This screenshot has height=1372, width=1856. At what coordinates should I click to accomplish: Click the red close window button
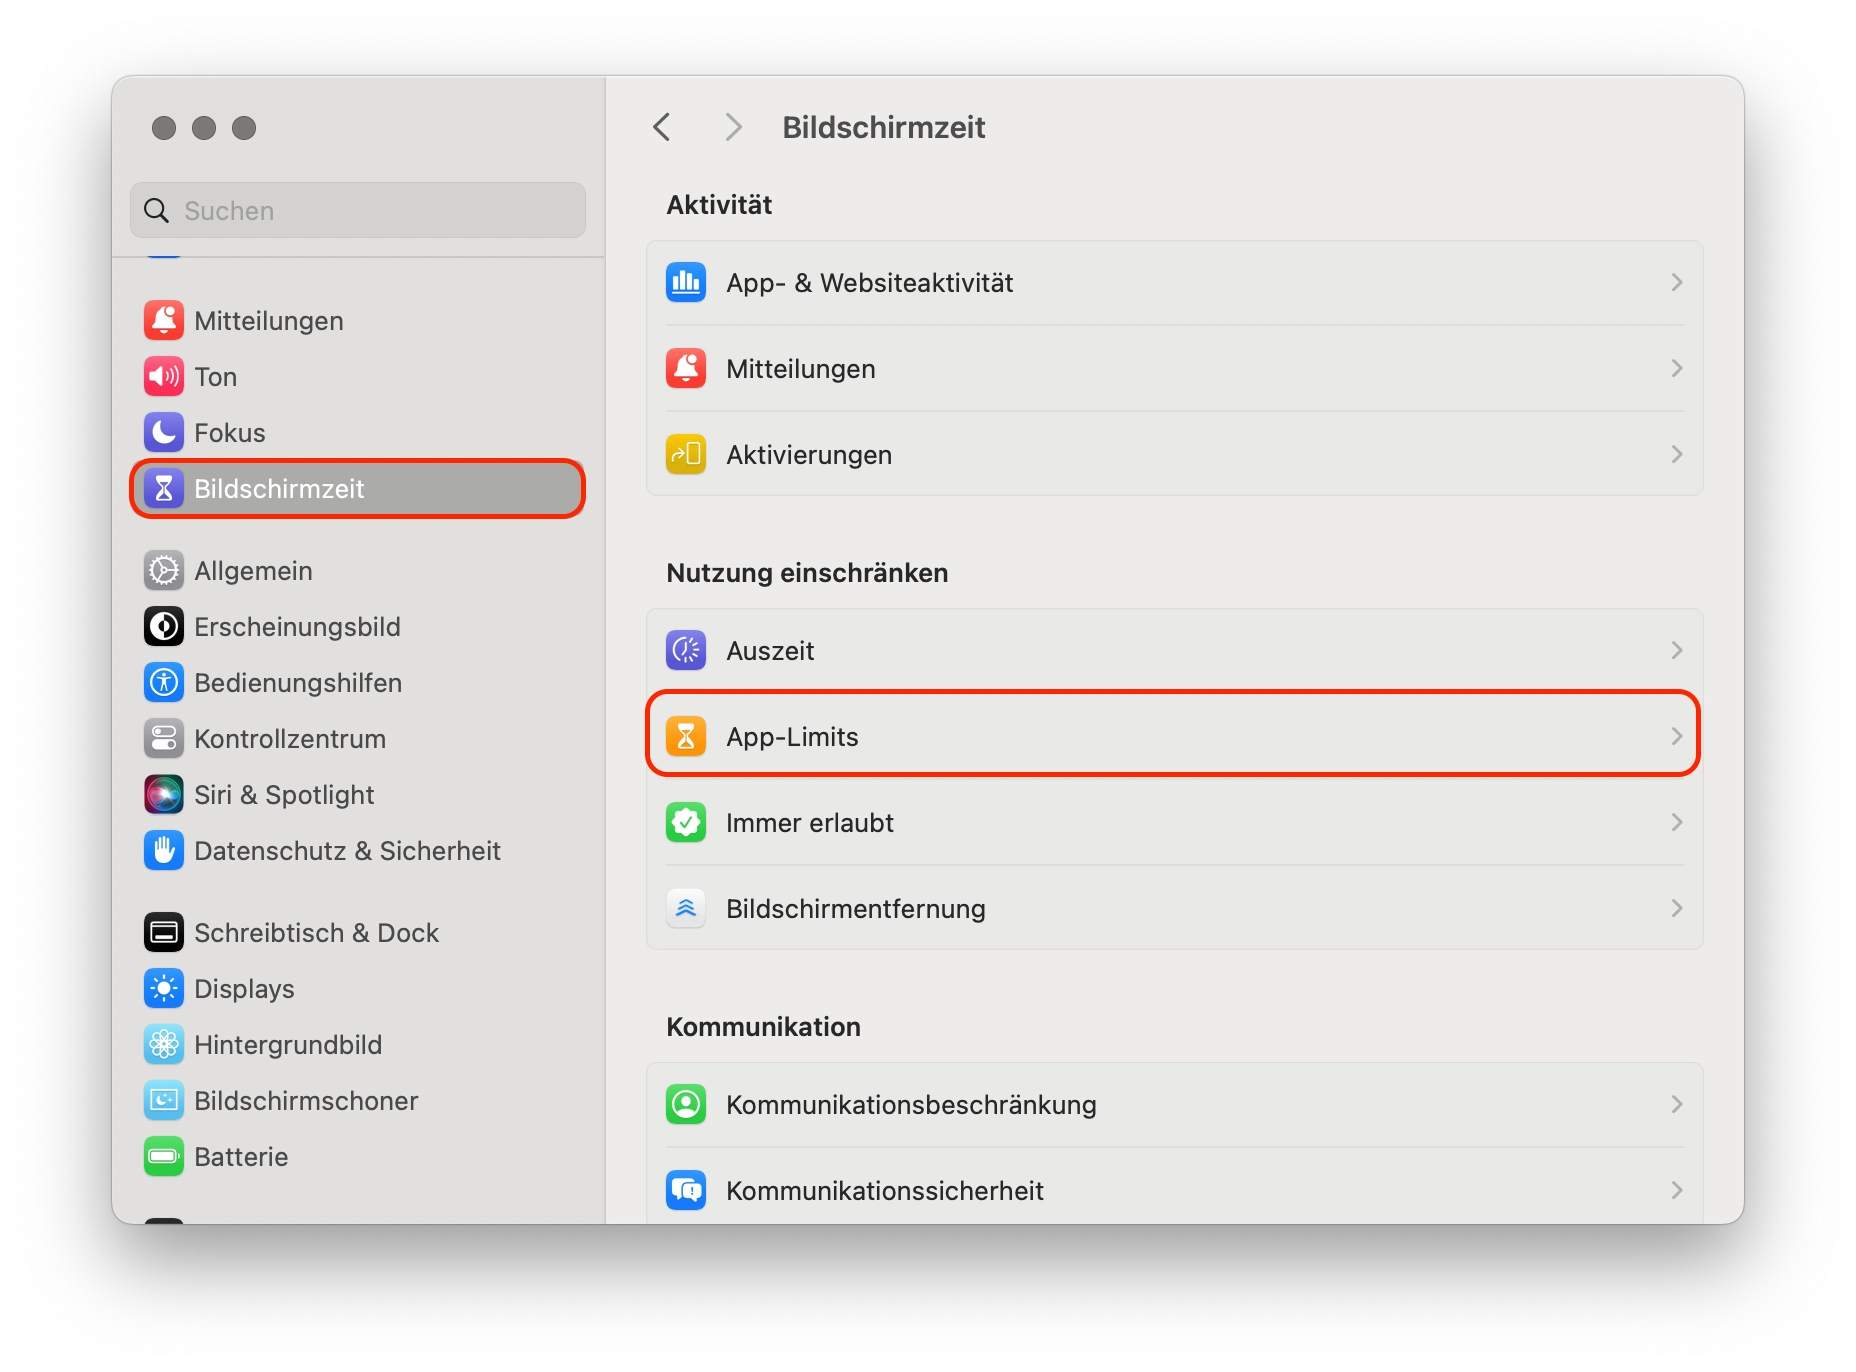[x=164, y=128]
